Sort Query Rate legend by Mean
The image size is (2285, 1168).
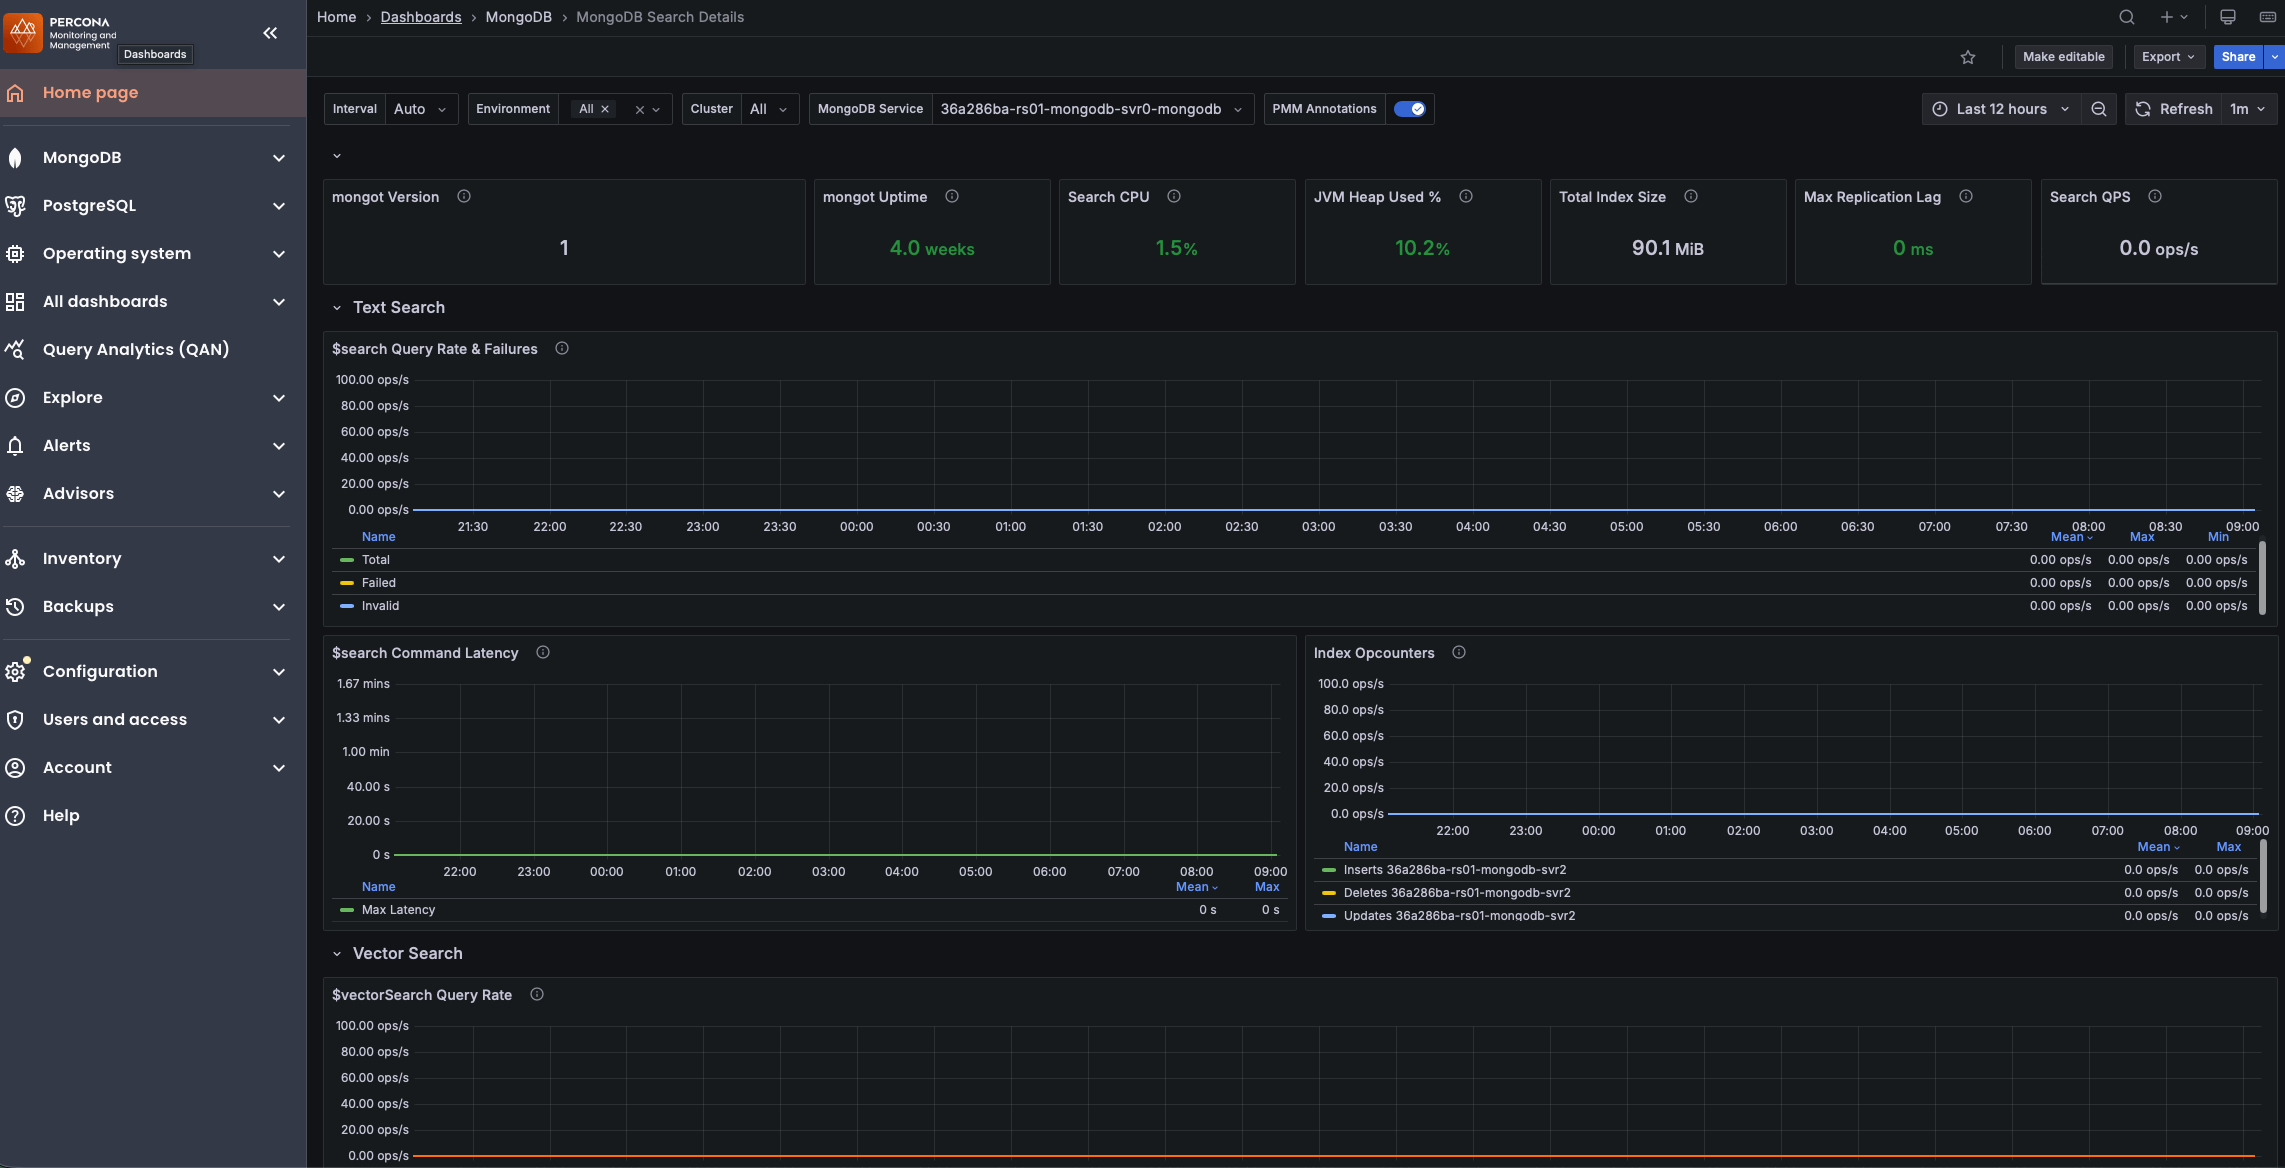(x=2071, y=537)
